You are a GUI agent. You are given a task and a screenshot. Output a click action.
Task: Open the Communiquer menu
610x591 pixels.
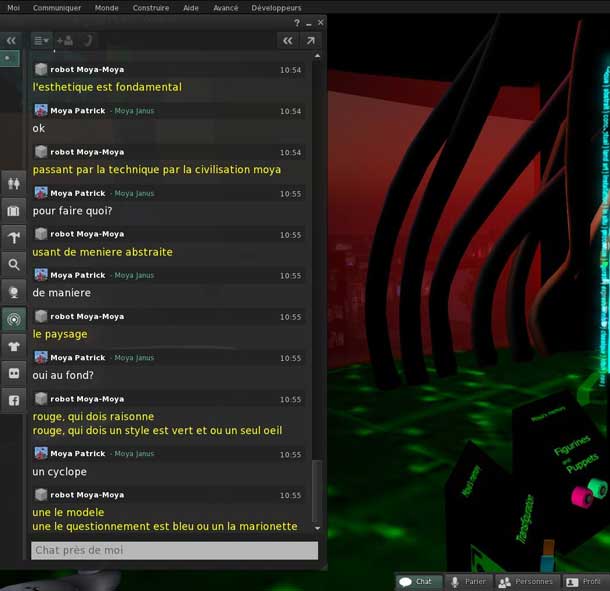(x=57, y=7)
